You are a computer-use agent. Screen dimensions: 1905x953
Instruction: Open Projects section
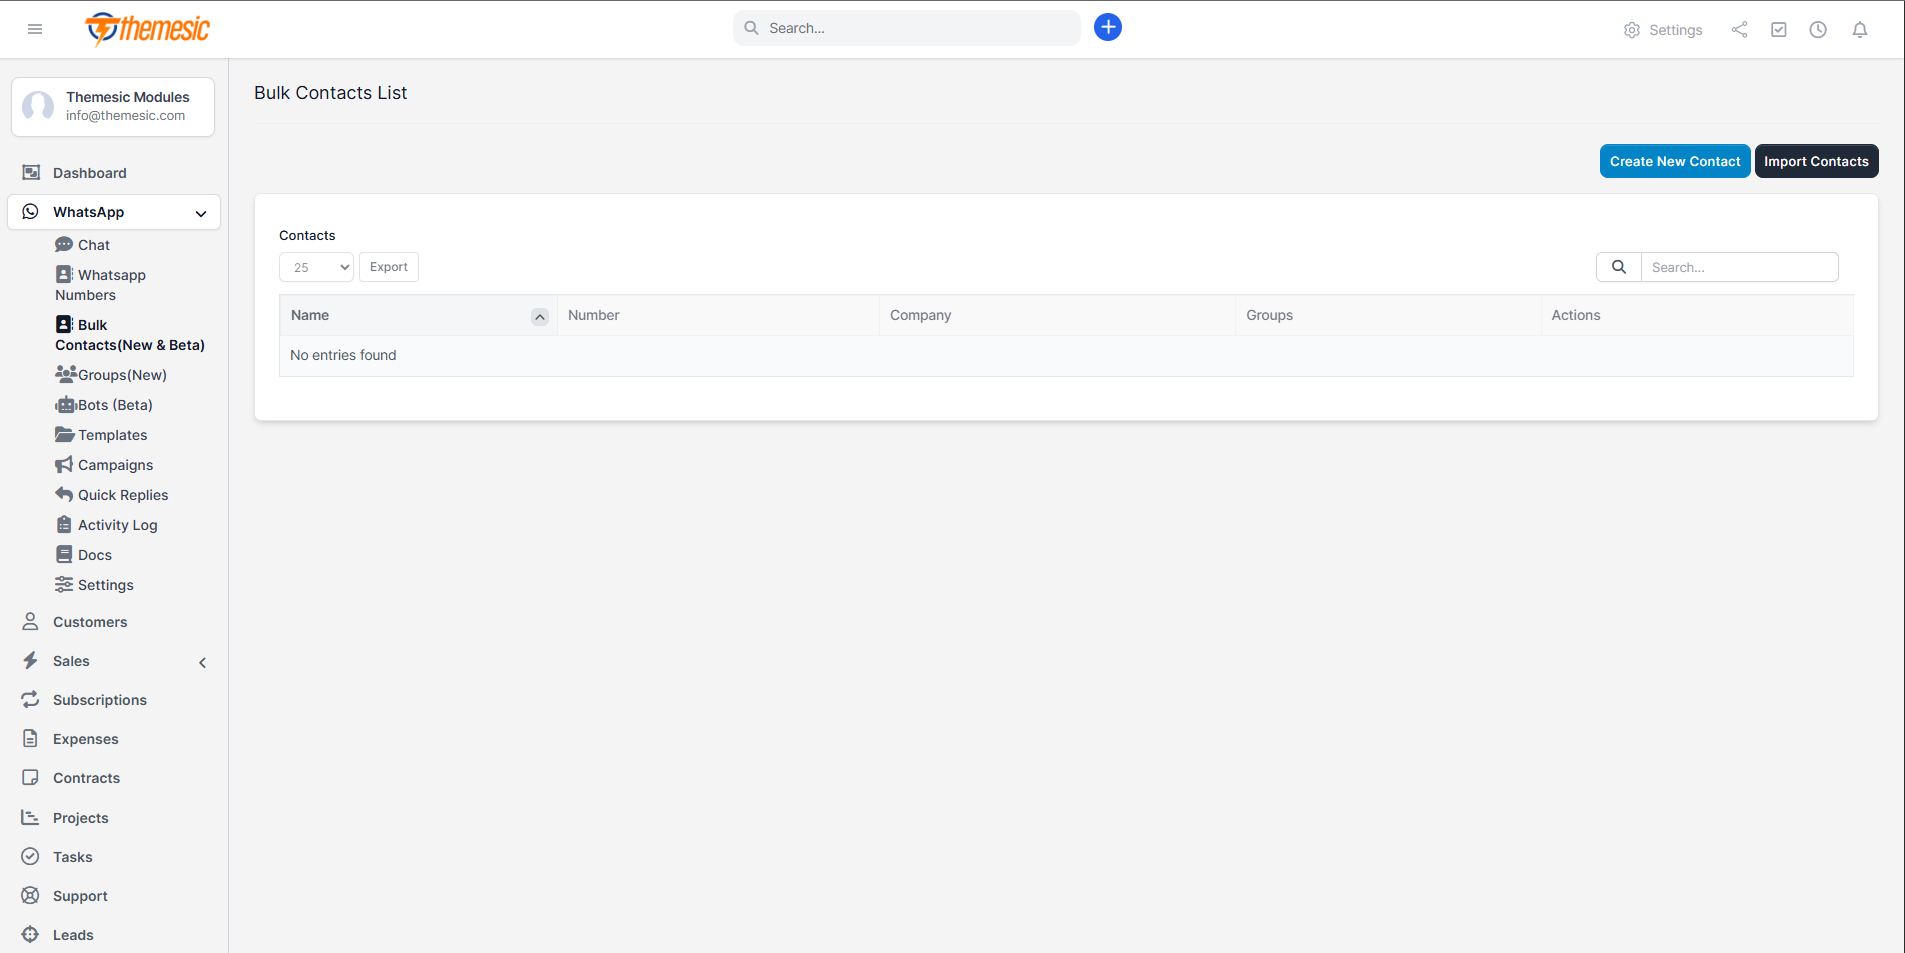80,818
